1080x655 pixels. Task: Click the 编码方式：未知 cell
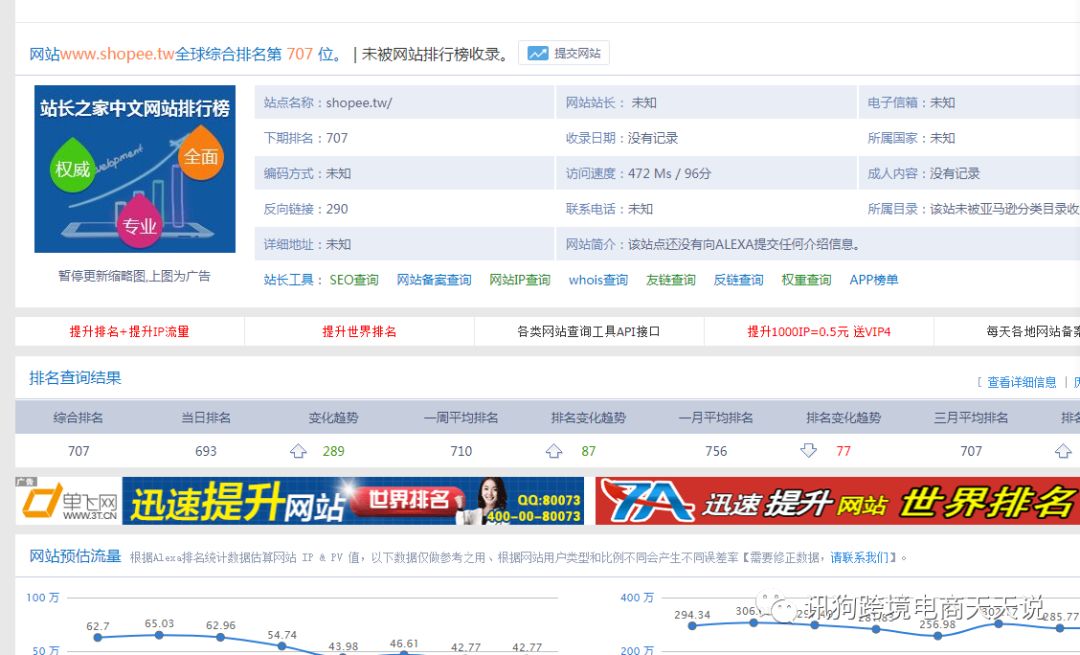pyautogui.click(x=404, y=174)
